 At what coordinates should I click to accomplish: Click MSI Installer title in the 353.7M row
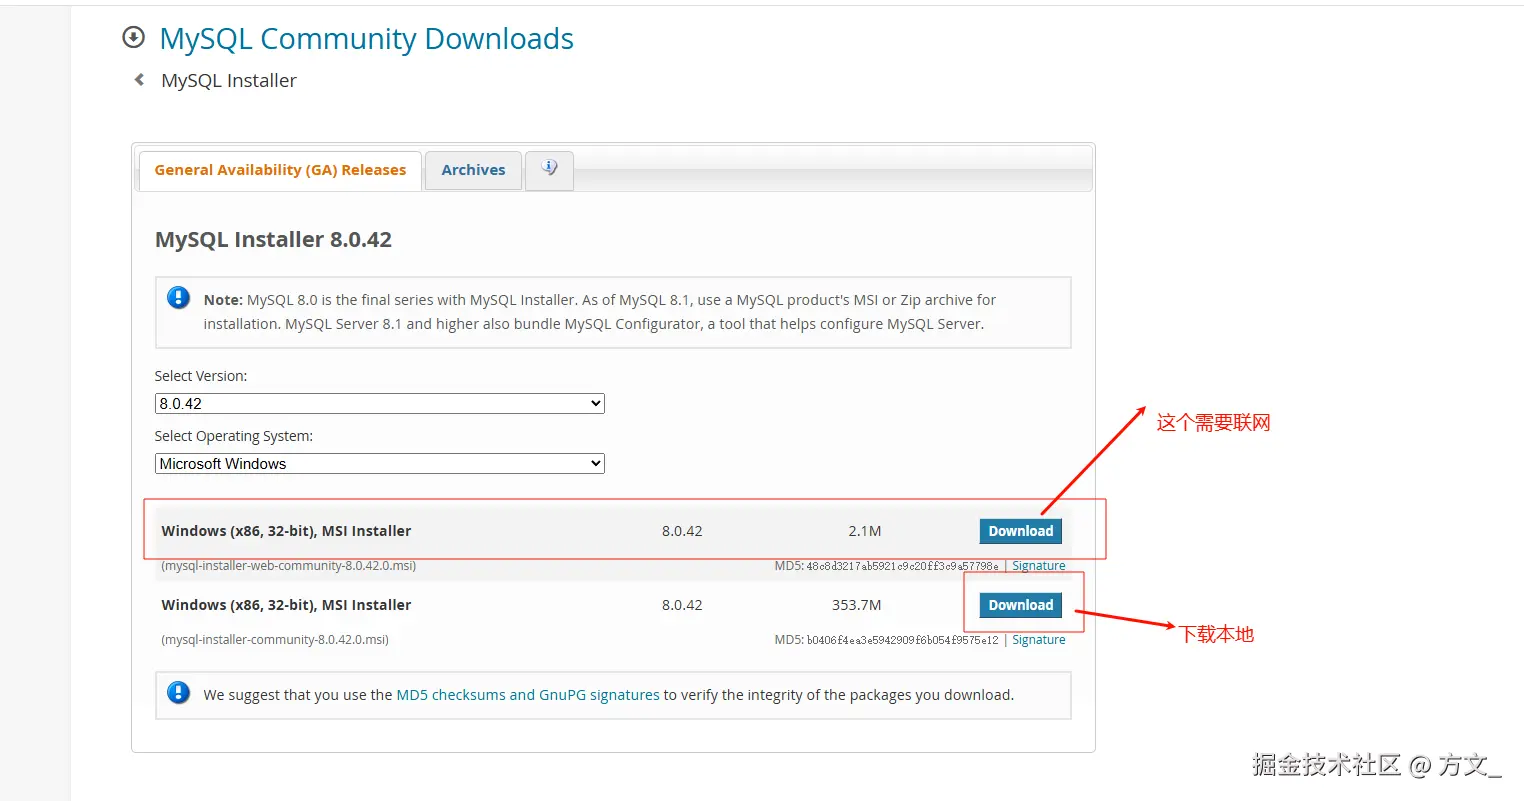click(286, 605)
